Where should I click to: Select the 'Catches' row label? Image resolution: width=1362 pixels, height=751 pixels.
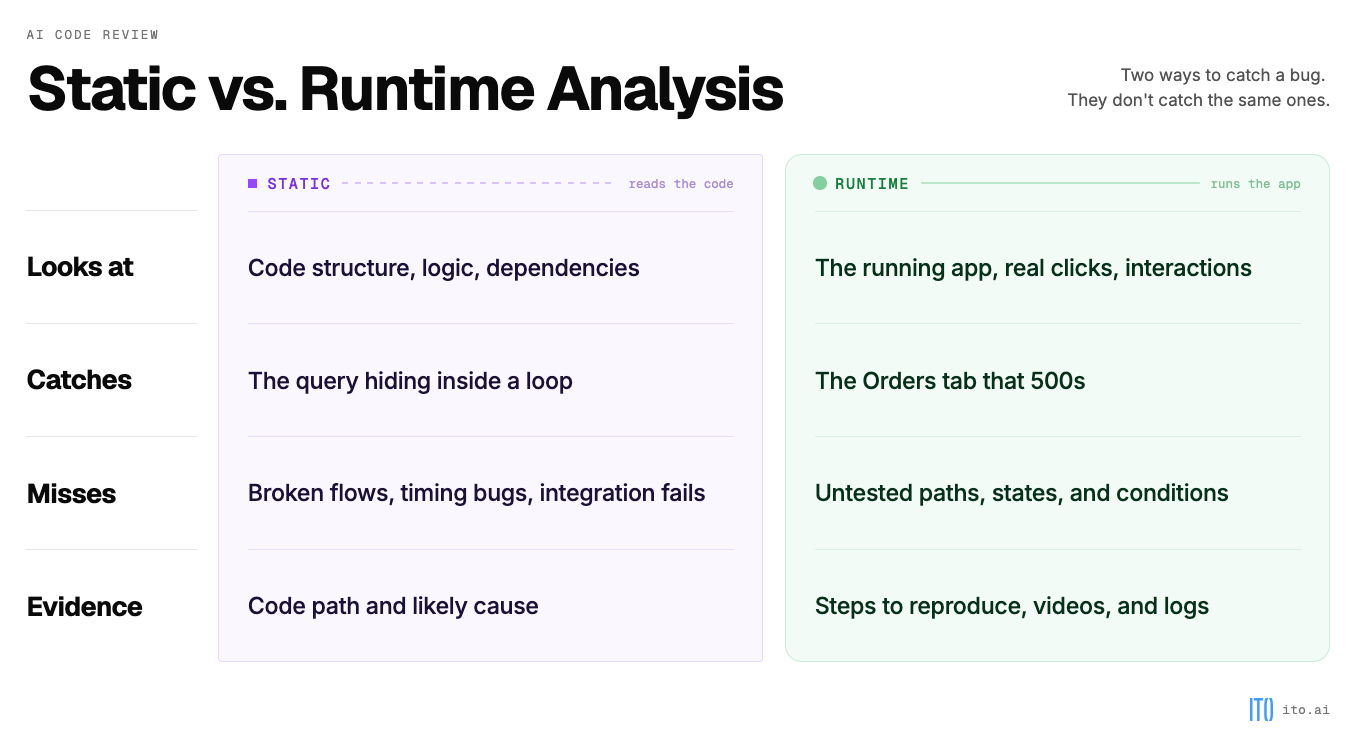[x=79, y=380]
